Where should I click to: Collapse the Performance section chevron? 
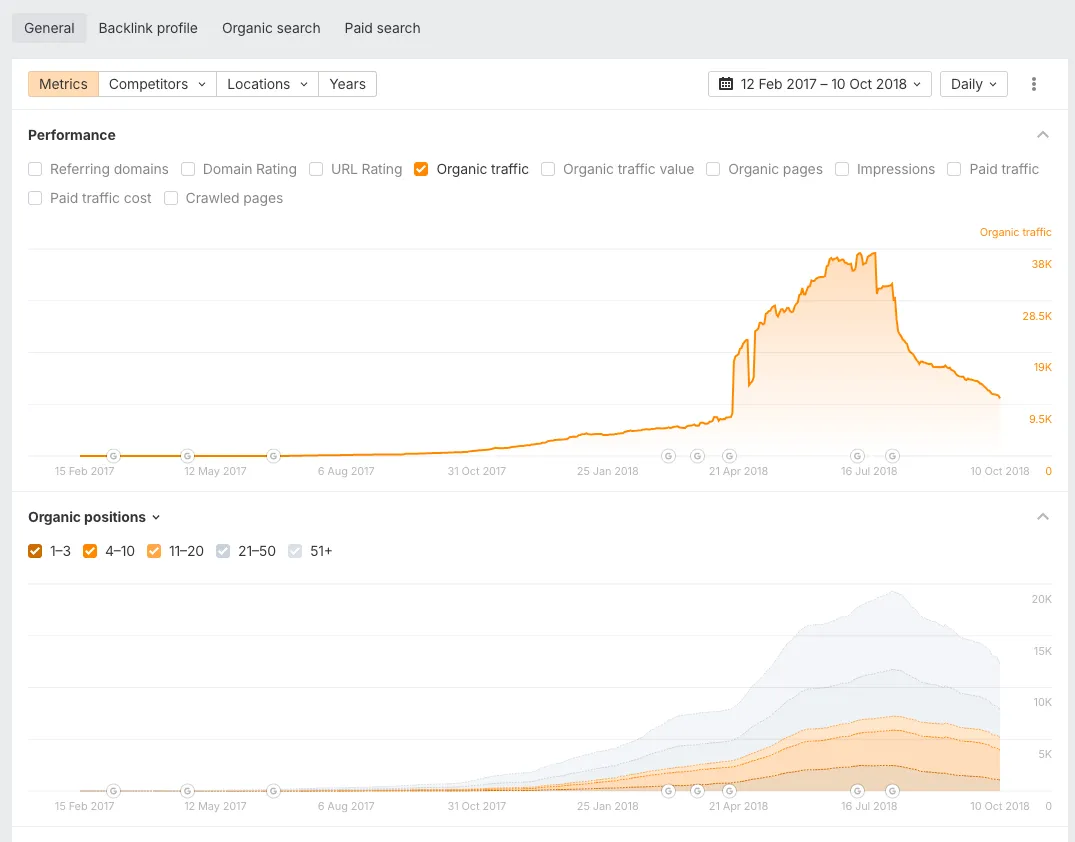pyautogui.click(x=1043, y=135)
